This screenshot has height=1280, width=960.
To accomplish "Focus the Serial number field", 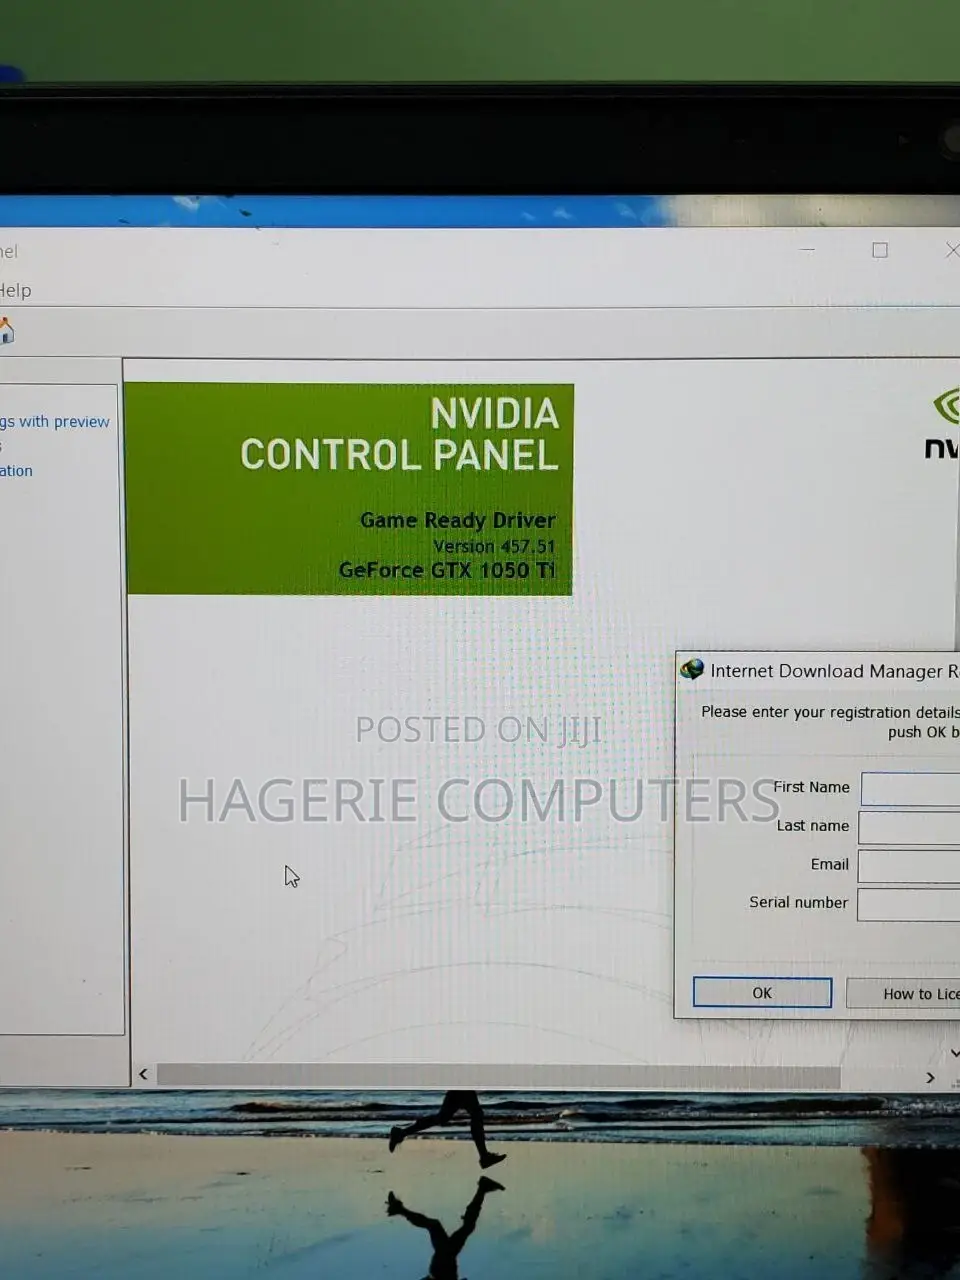I will (x=909, y=903).
